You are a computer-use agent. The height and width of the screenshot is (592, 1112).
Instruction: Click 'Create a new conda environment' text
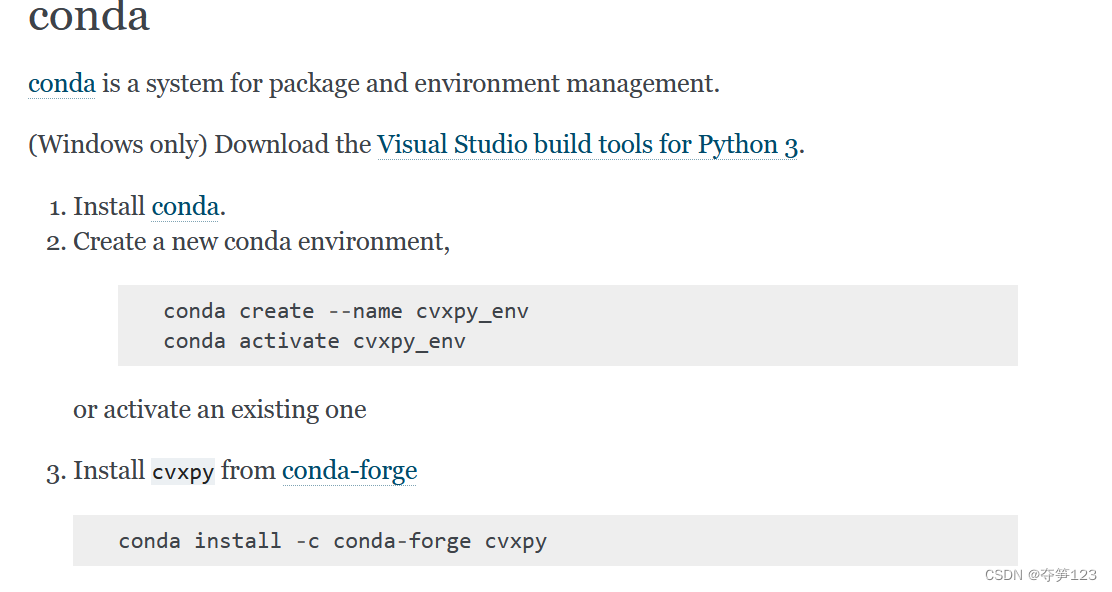260,242
